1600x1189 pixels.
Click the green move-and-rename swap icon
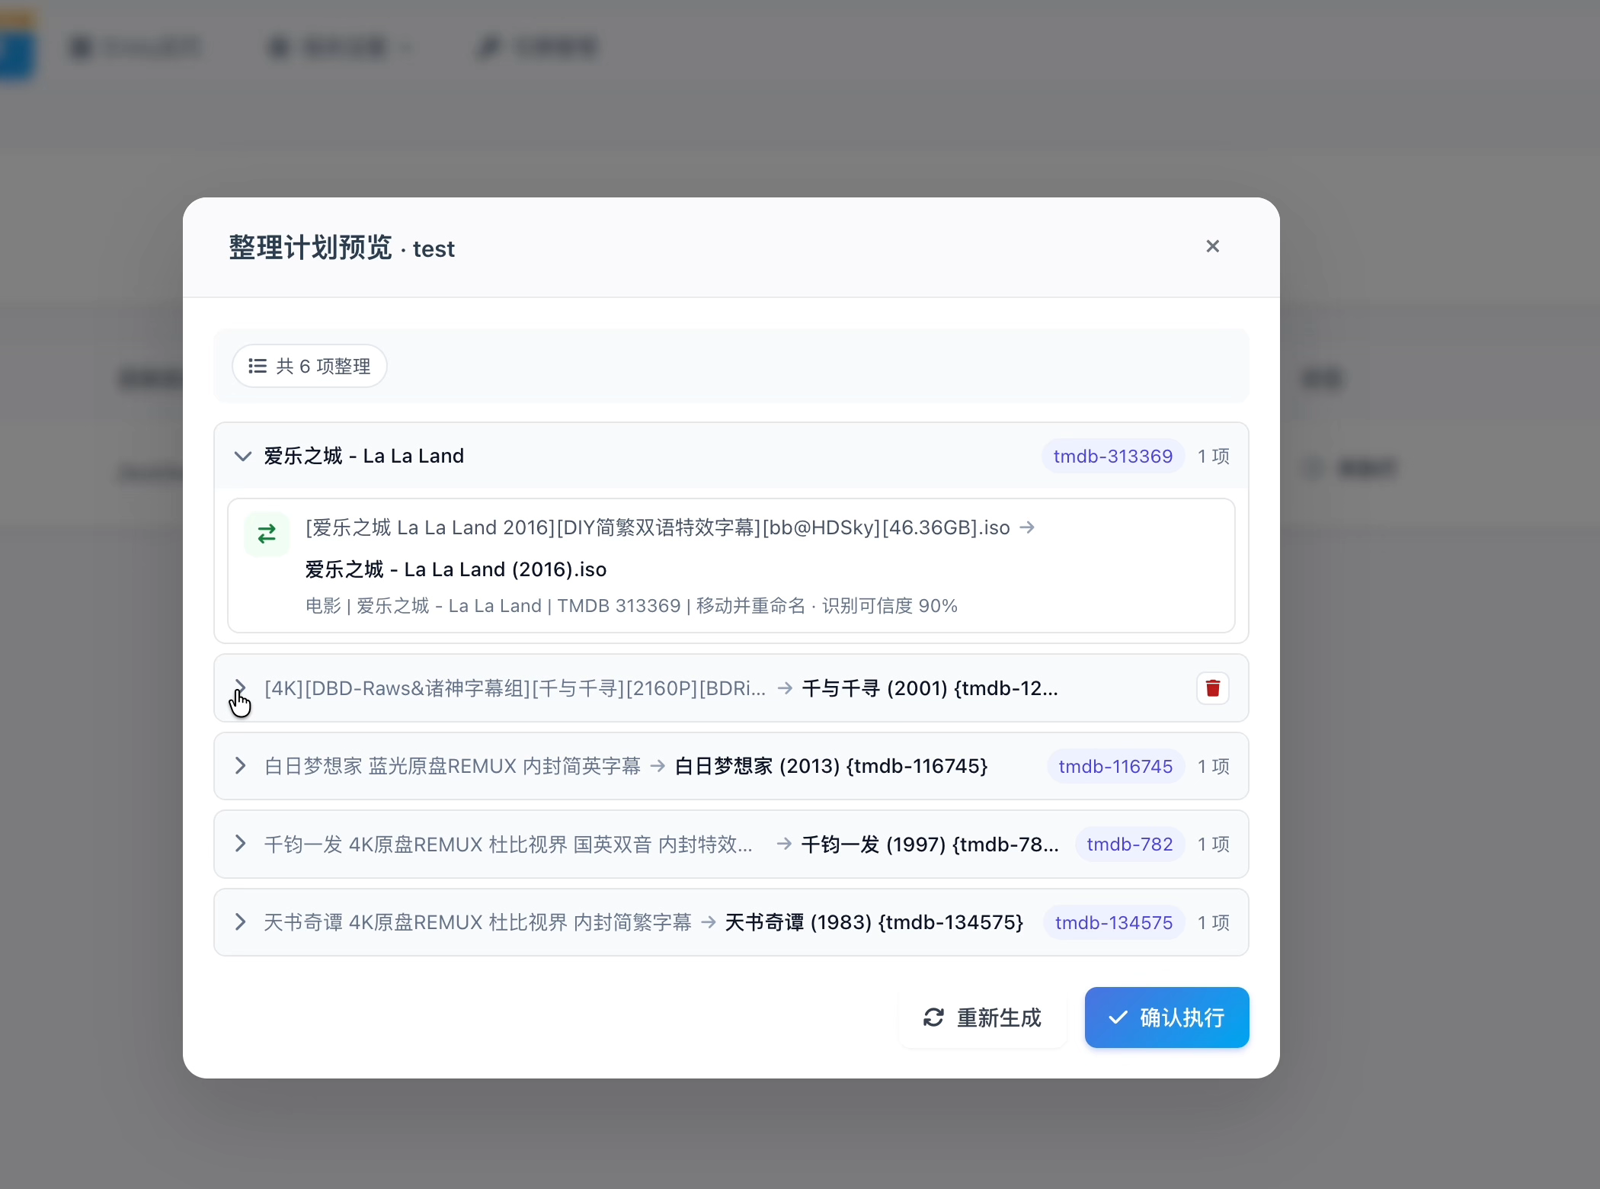[266, 534]
